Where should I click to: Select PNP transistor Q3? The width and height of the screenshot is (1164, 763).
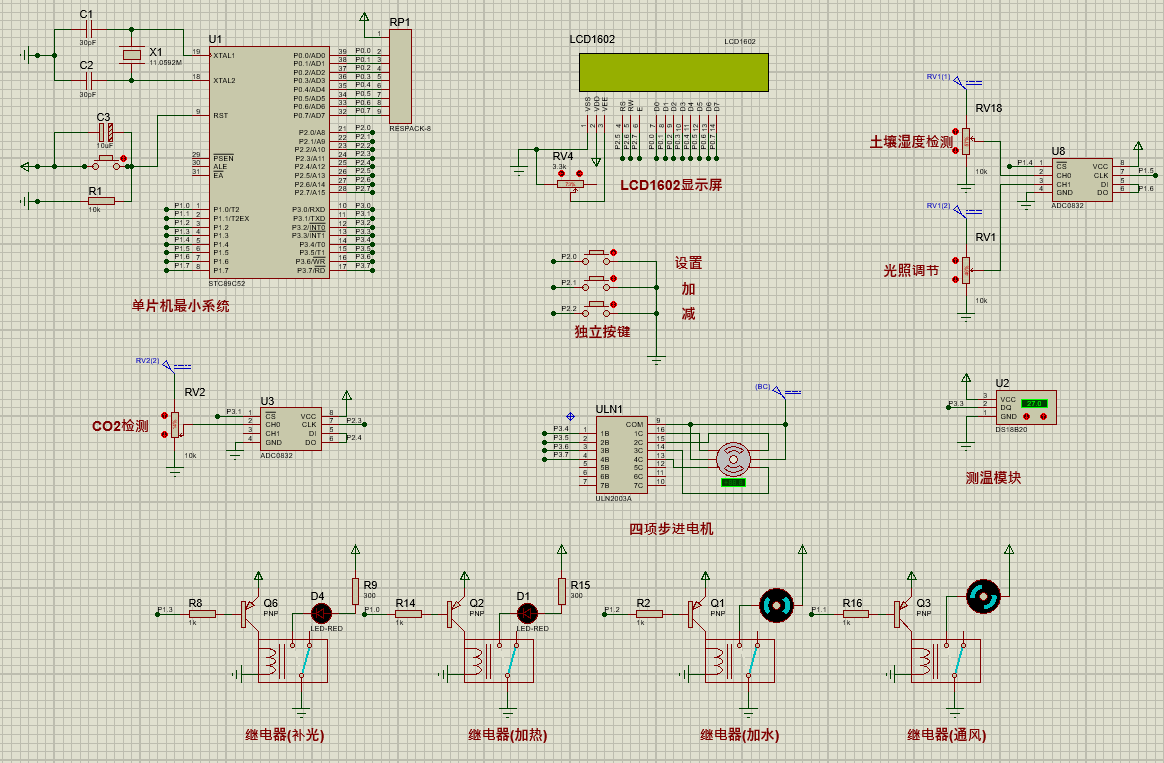(903, 613)
